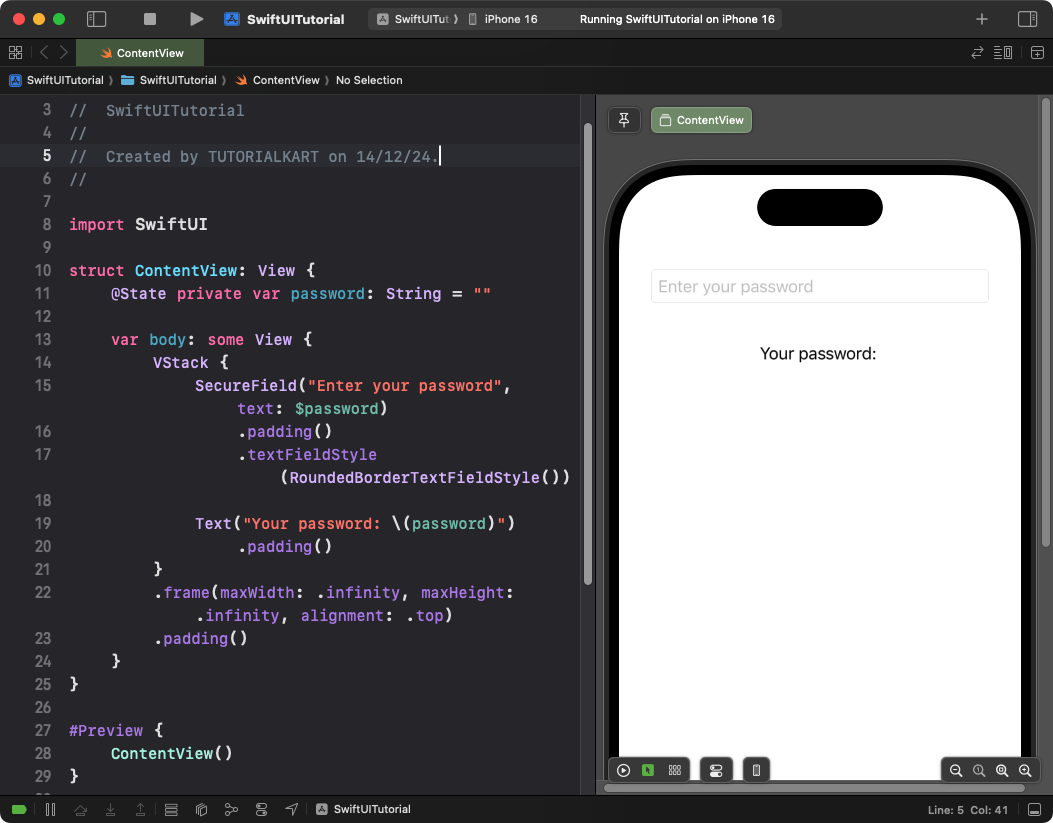Click the canvas vertical scrollbar
Viewport: 1053px width, 823px height.
pos(1045,322)
